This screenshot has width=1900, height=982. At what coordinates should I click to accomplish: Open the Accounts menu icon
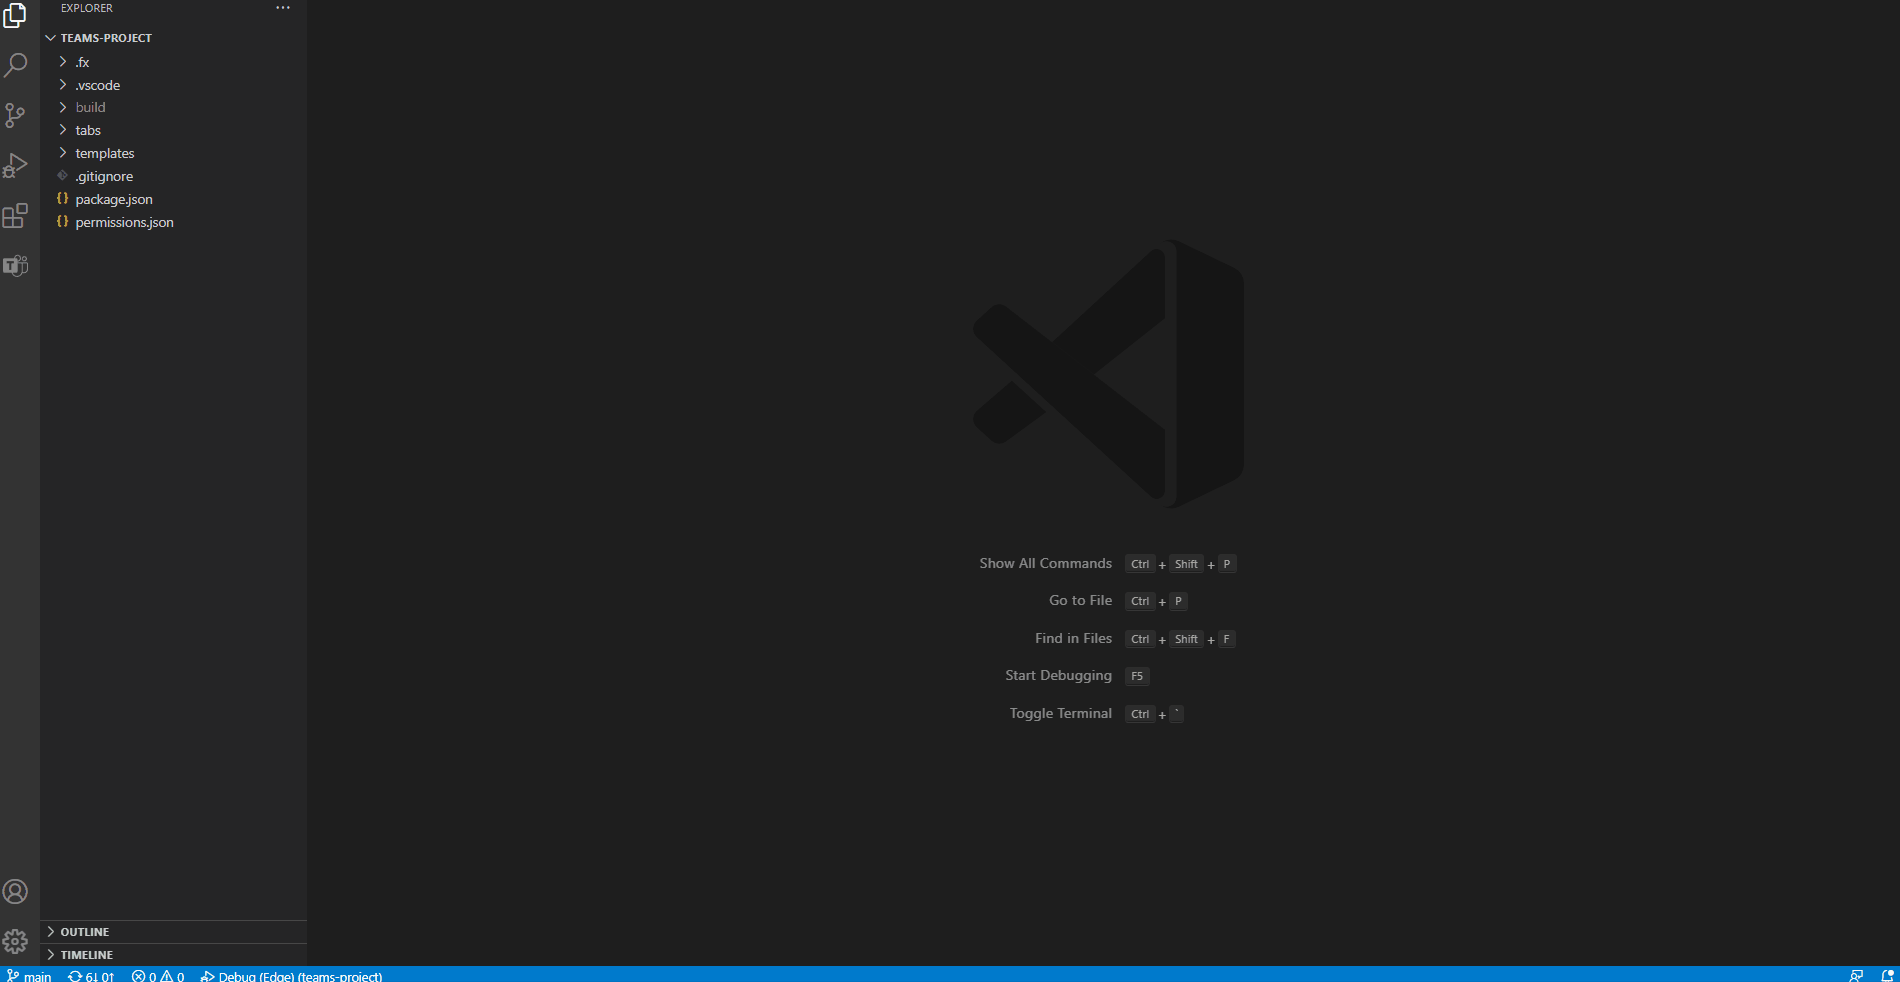pyautogui.click(x=15, y=891)
